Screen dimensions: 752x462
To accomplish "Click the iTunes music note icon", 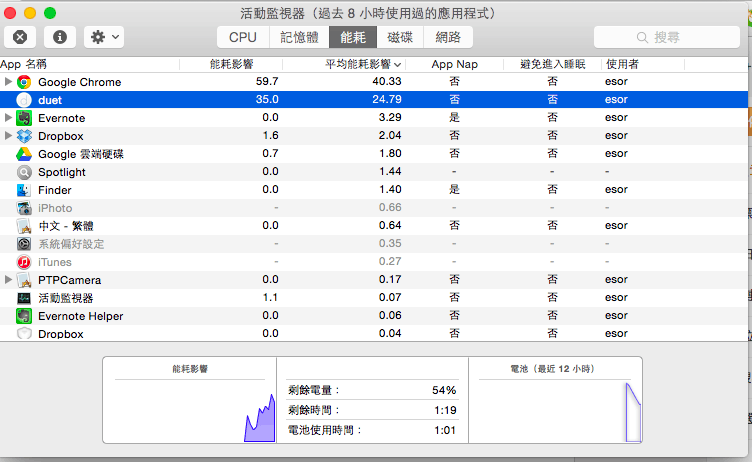I will tap(24, 262).
